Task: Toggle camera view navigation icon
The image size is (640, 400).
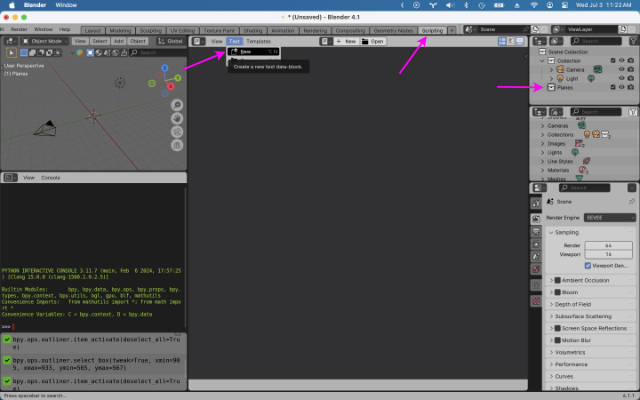Action: [x=177, y=132]
